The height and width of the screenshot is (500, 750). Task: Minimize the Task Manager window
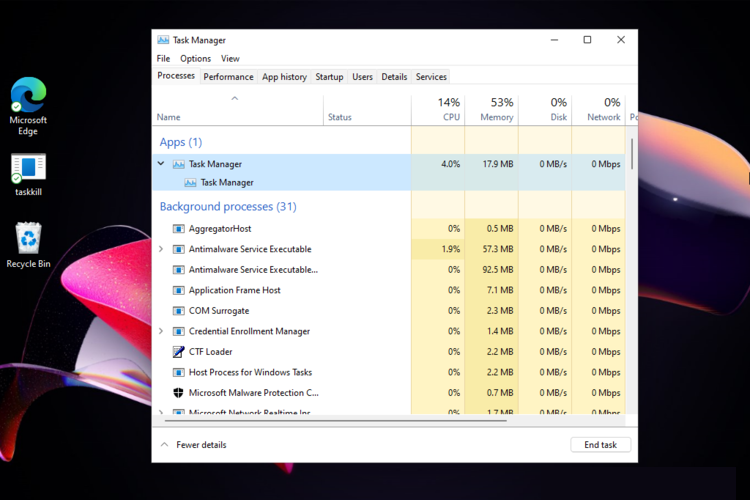click(554, 40)
